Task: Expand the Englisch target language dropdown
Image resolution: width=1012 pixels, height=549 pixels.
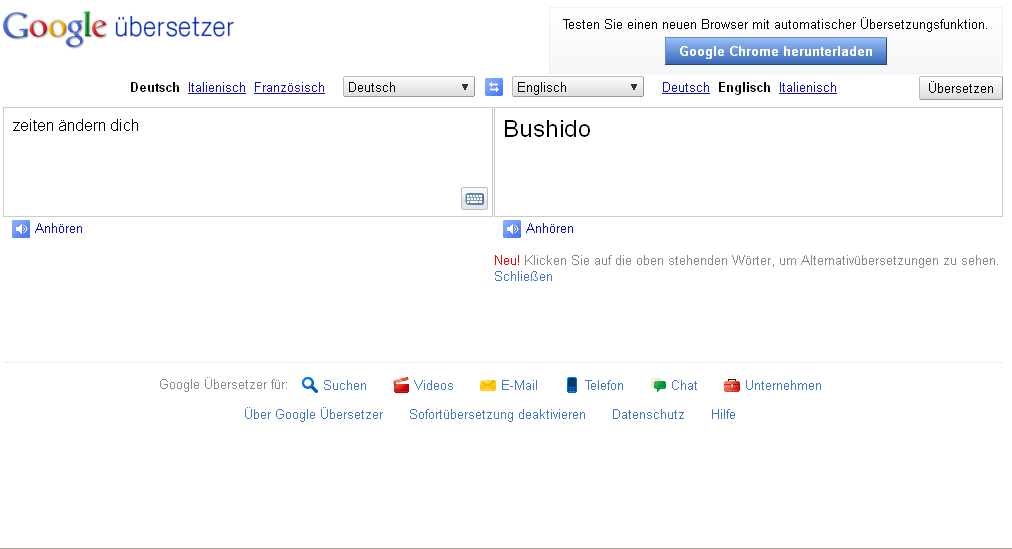Action: pos(578,87)
